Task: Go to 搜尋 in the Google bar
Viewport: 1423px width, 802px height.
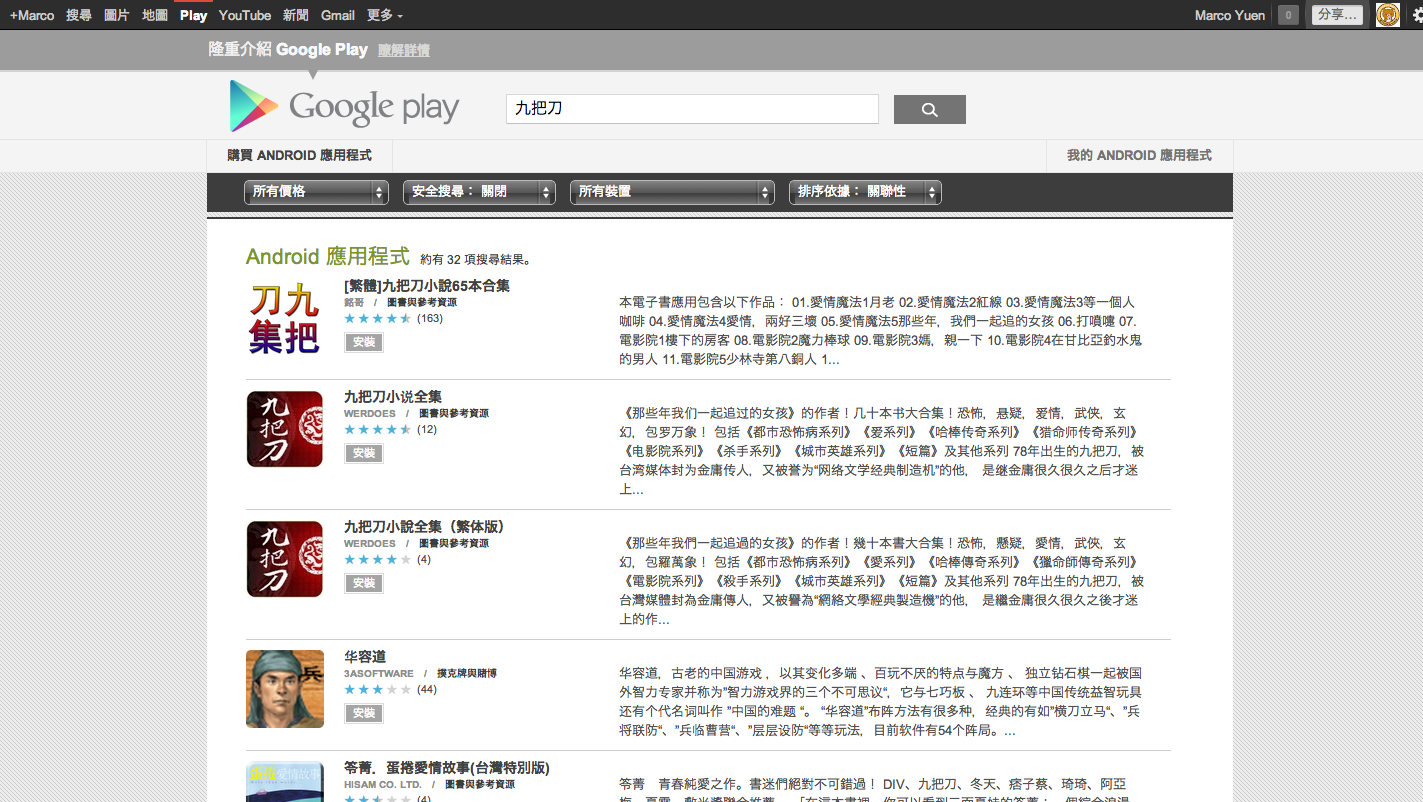Action: click(79, 15)
